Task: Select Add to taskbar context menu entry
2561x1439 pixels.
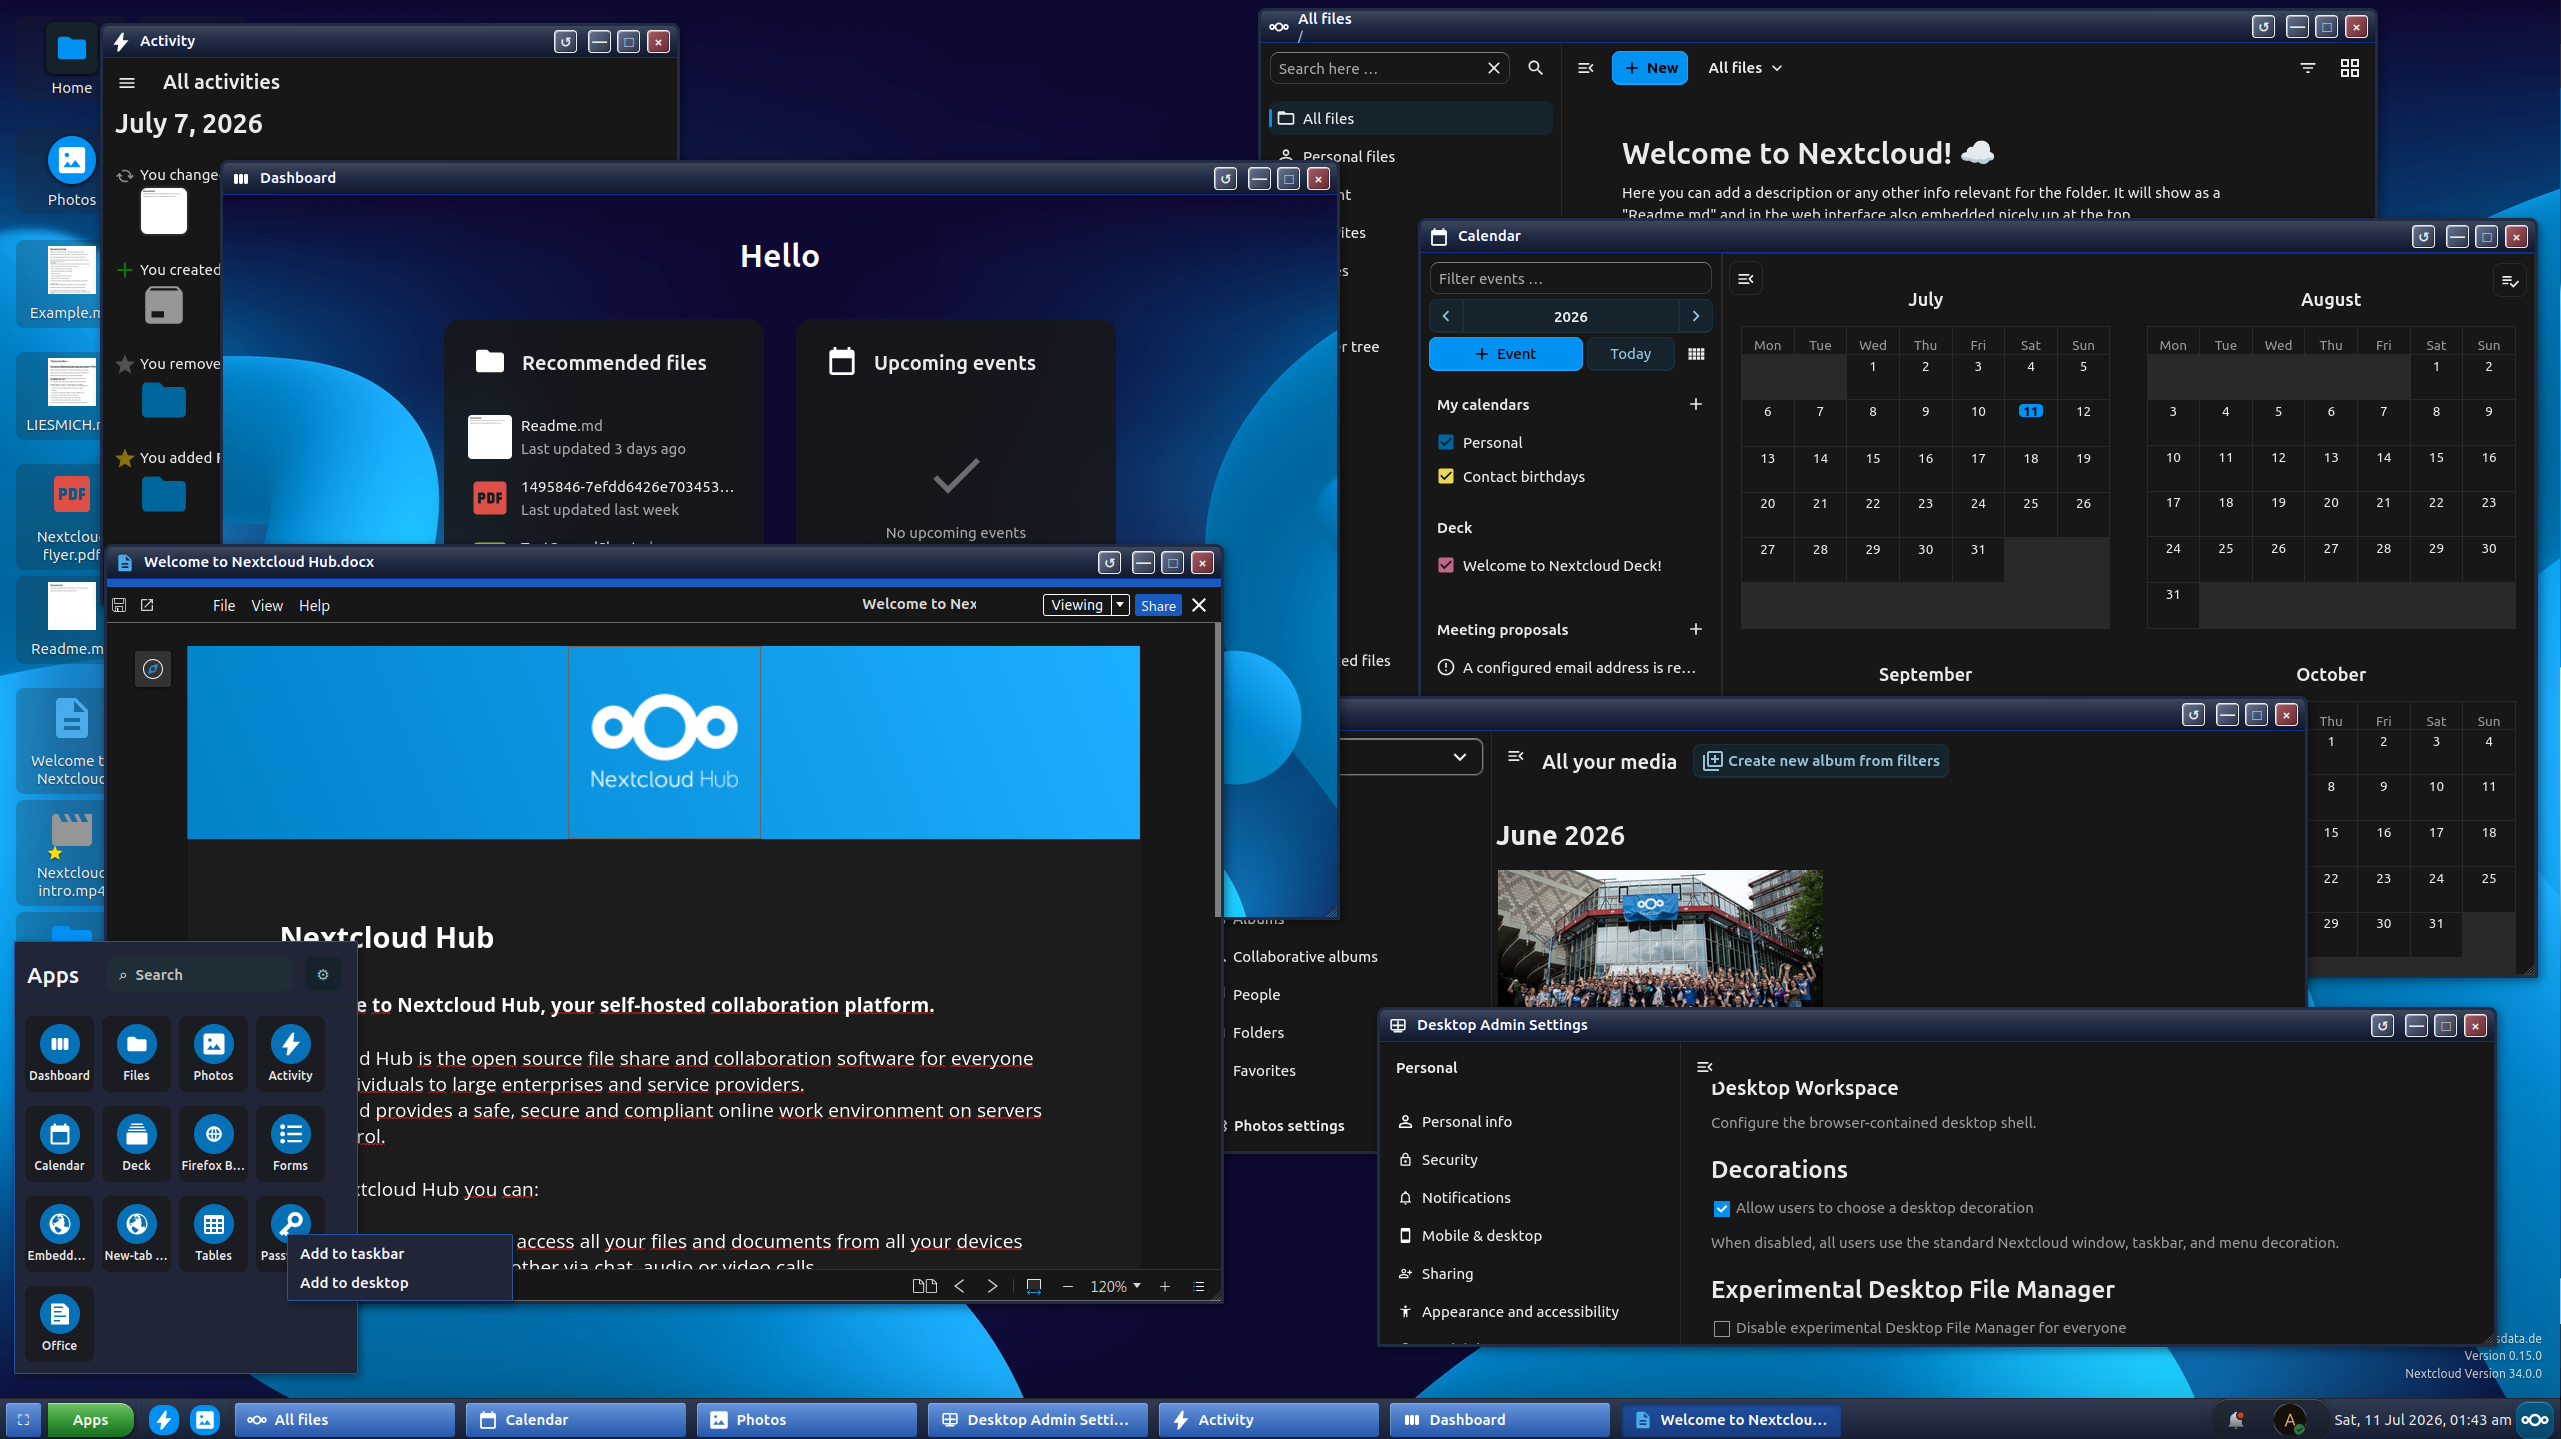Action: (x=400, y=1253)
